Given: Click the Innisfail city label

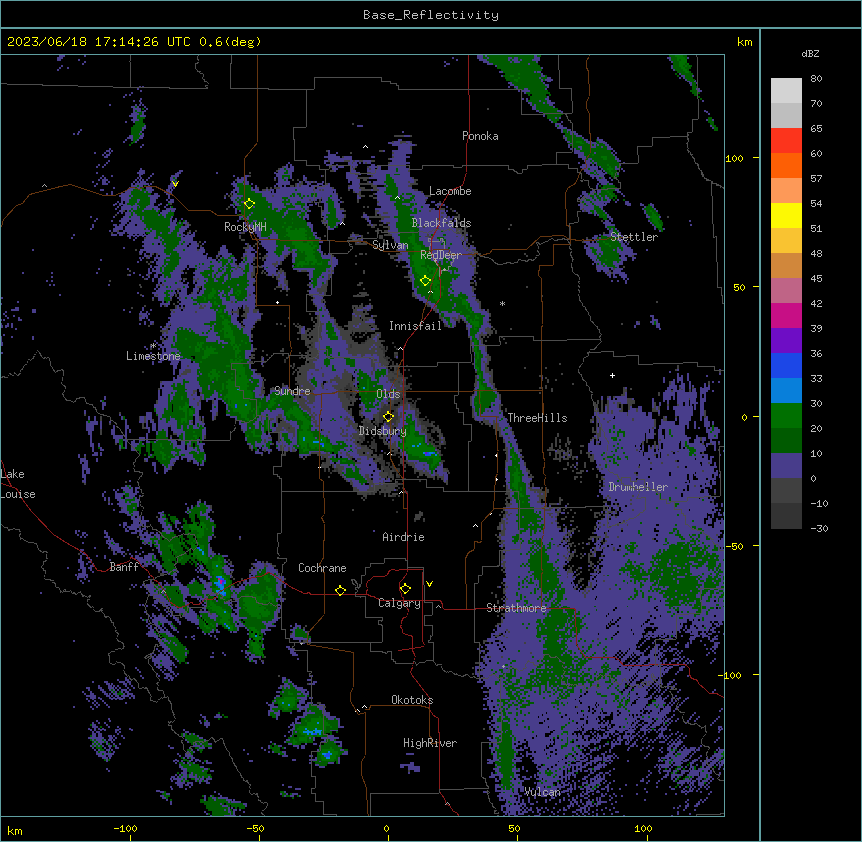Looking at the screenshot, I should [416, 326].
